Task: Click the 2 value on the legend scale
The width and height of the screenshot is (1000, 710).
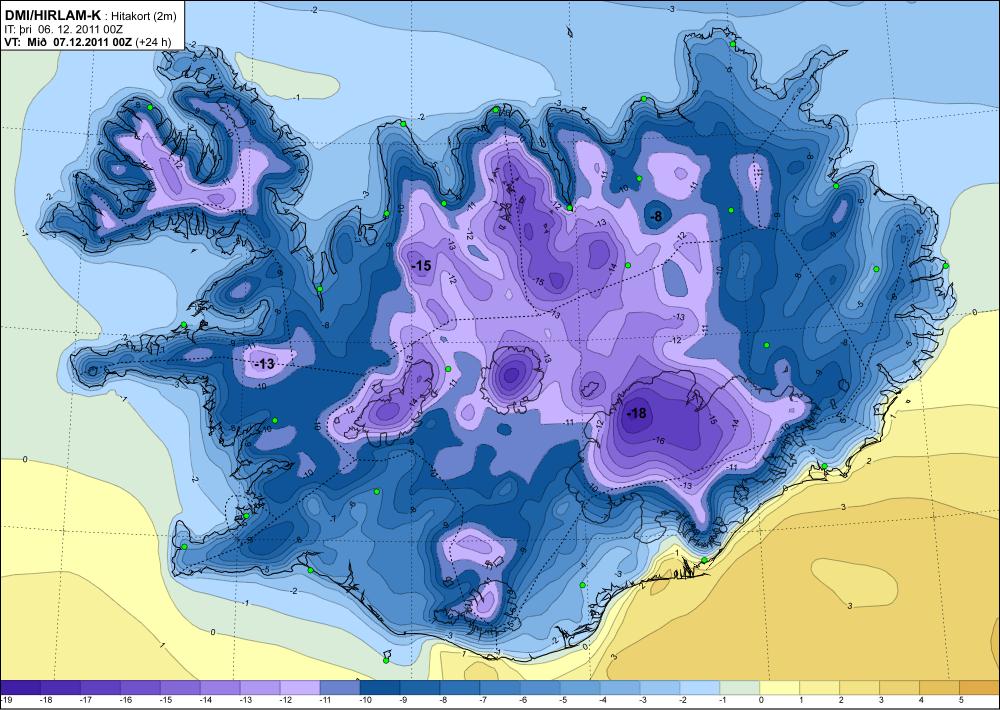Action: click(839, 700)
